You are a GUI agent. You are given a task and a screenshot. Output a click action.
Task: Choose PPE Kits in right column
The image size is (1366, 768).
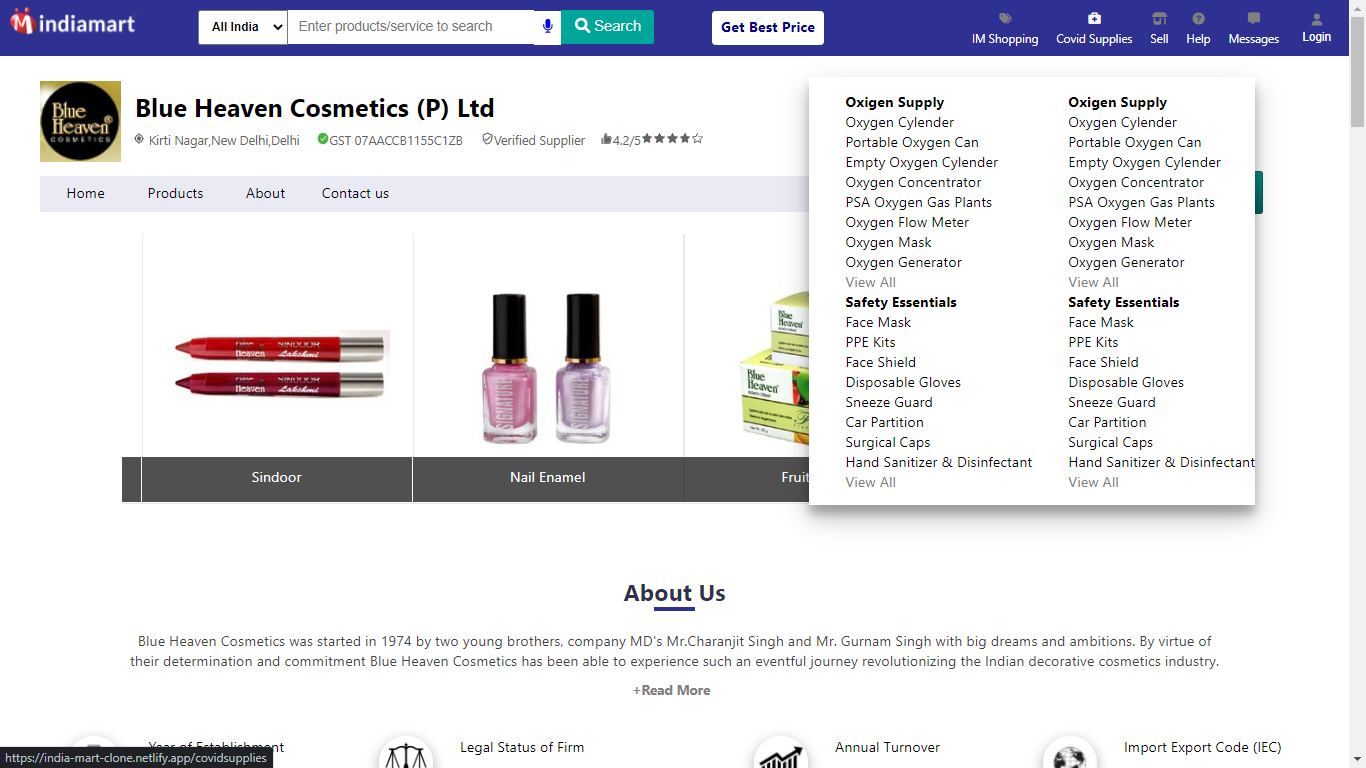1093,342
